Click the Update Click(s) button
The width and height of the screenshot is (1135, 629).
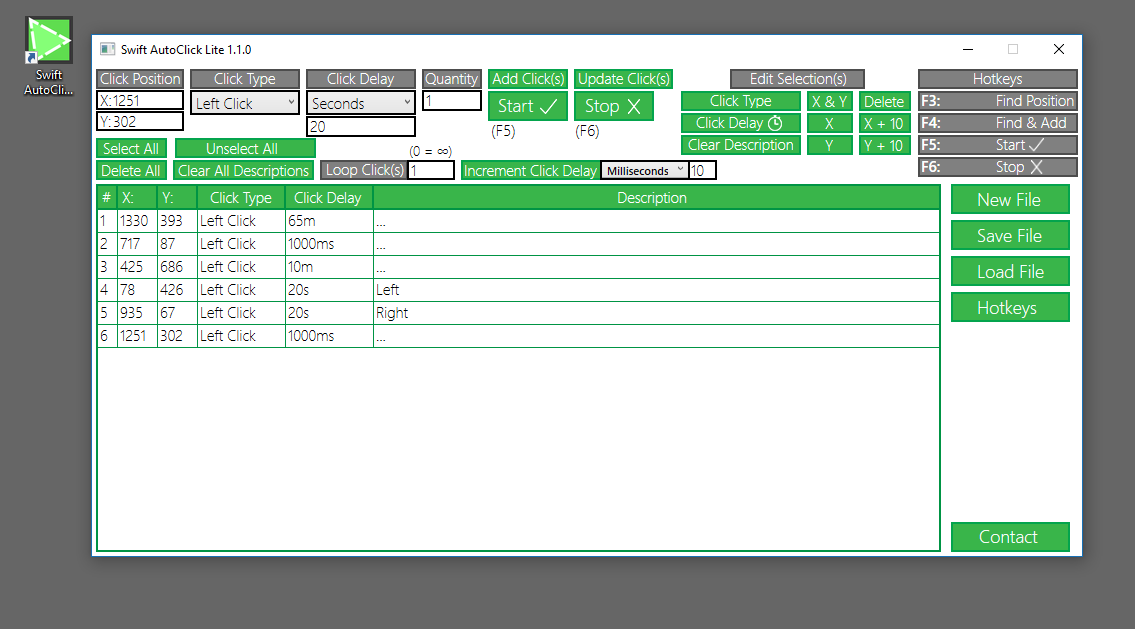click(623, 79)
